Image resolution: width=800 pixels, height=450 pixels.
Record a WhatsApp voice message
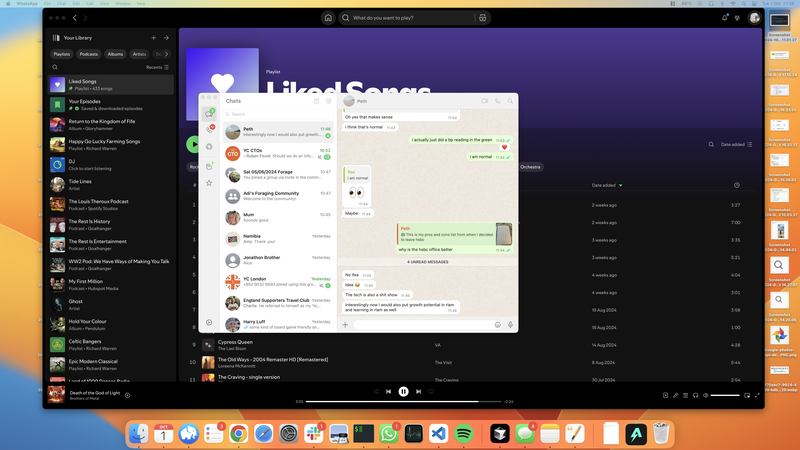point(510,324)
